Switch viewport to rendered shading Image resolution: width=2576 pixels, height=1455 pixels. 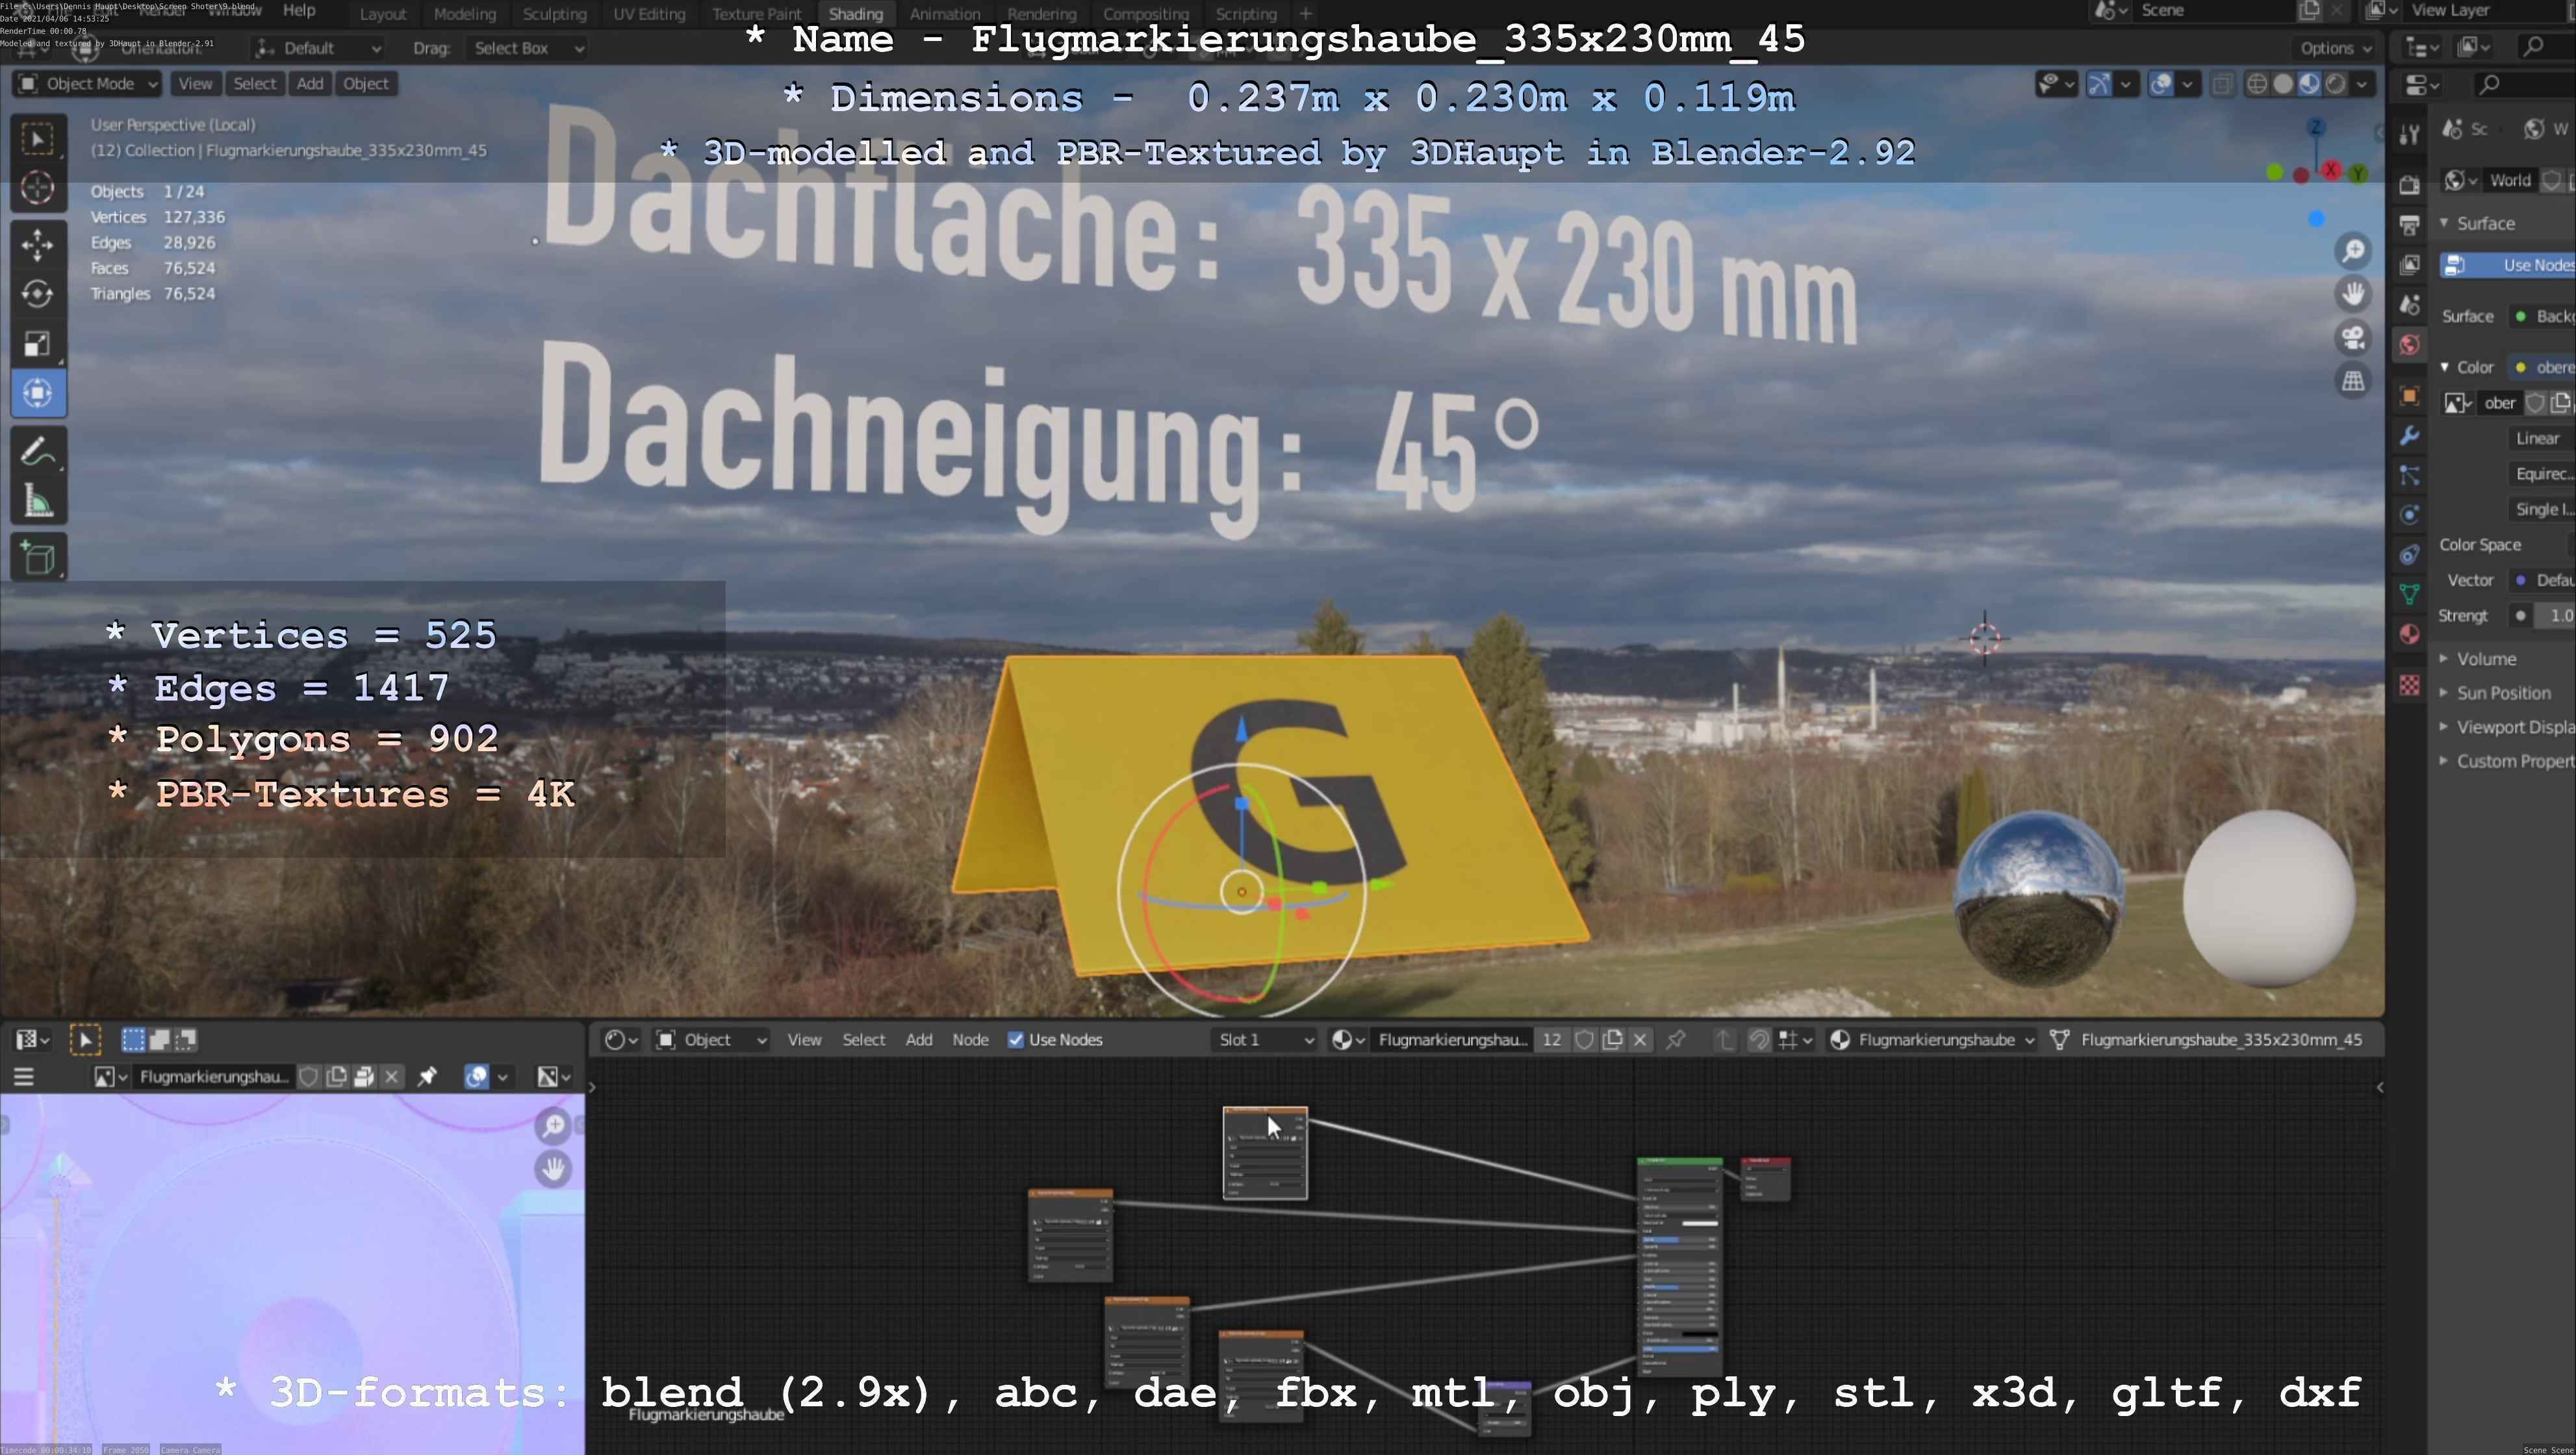point(2335,84)
